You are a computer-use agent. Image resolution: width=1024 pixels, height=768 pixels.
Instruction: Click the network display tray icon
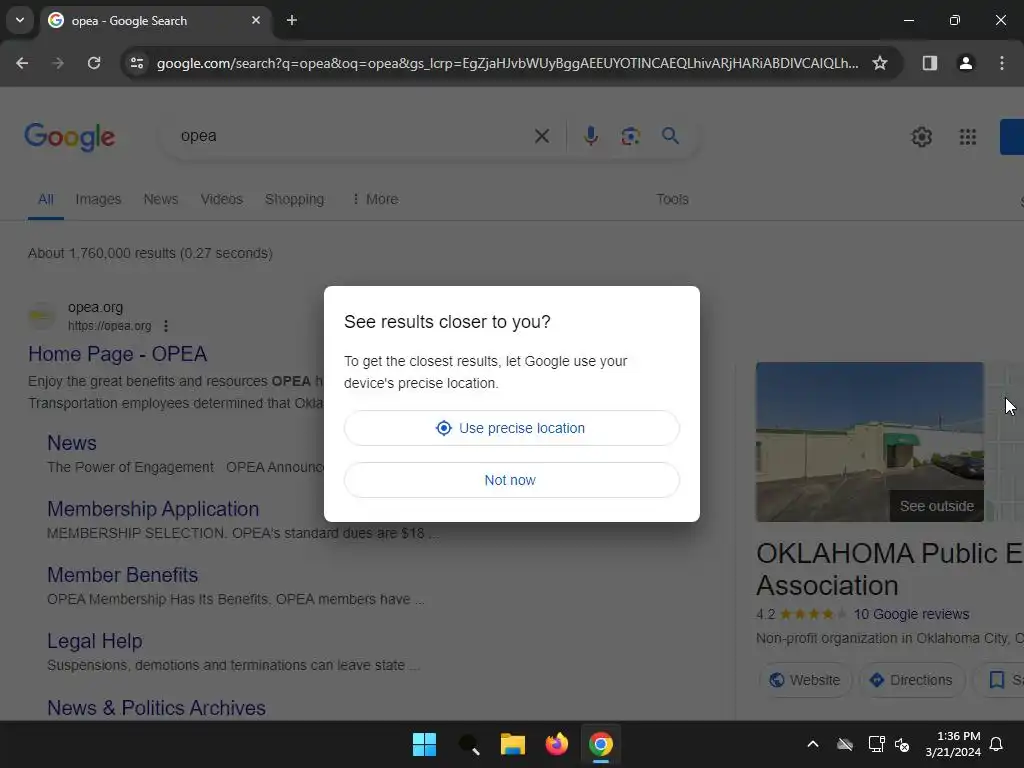[876, 744]
